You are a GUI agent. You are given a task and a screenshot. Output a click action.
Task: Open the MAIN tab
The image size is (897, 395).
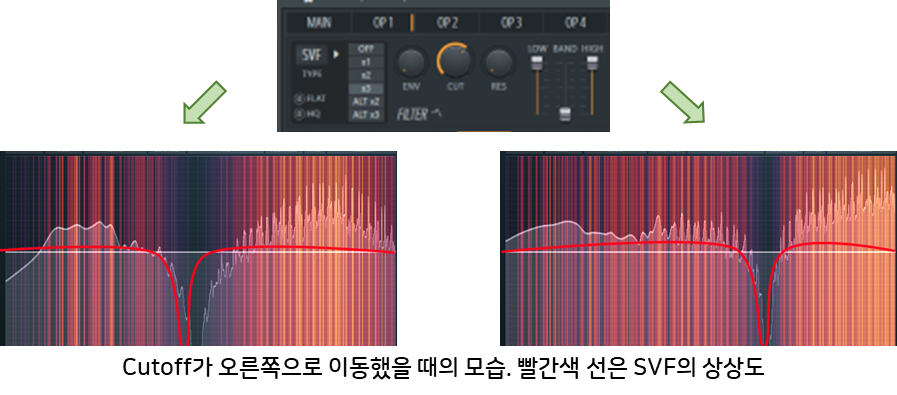(x=319, y=23)
